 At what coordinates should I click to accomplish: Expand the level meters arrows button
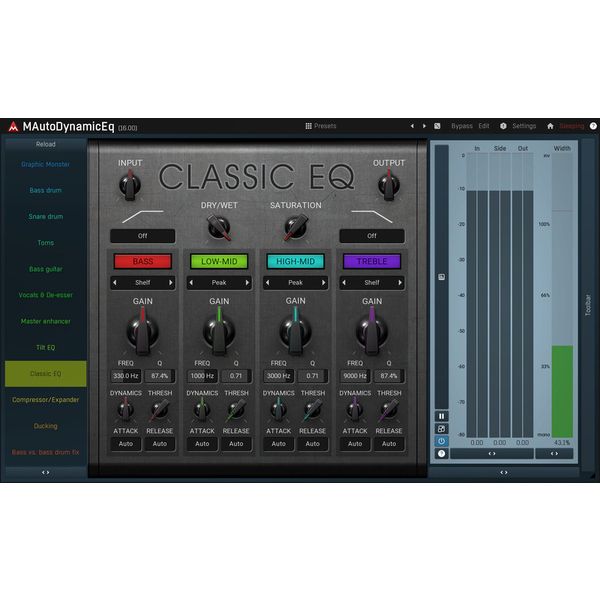[492, 453]
